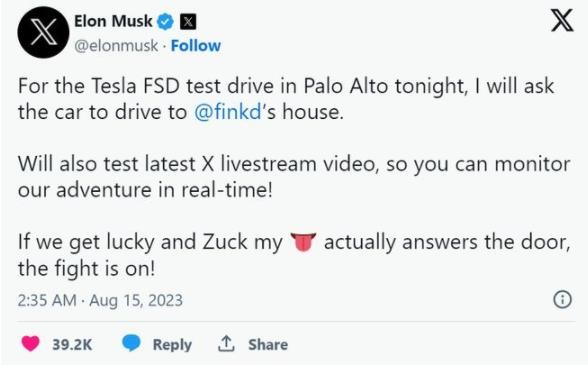Open the 2:35 AM · Aug 15, 2023 timestamp
The image size is (588, 368).
click(100, 300)
